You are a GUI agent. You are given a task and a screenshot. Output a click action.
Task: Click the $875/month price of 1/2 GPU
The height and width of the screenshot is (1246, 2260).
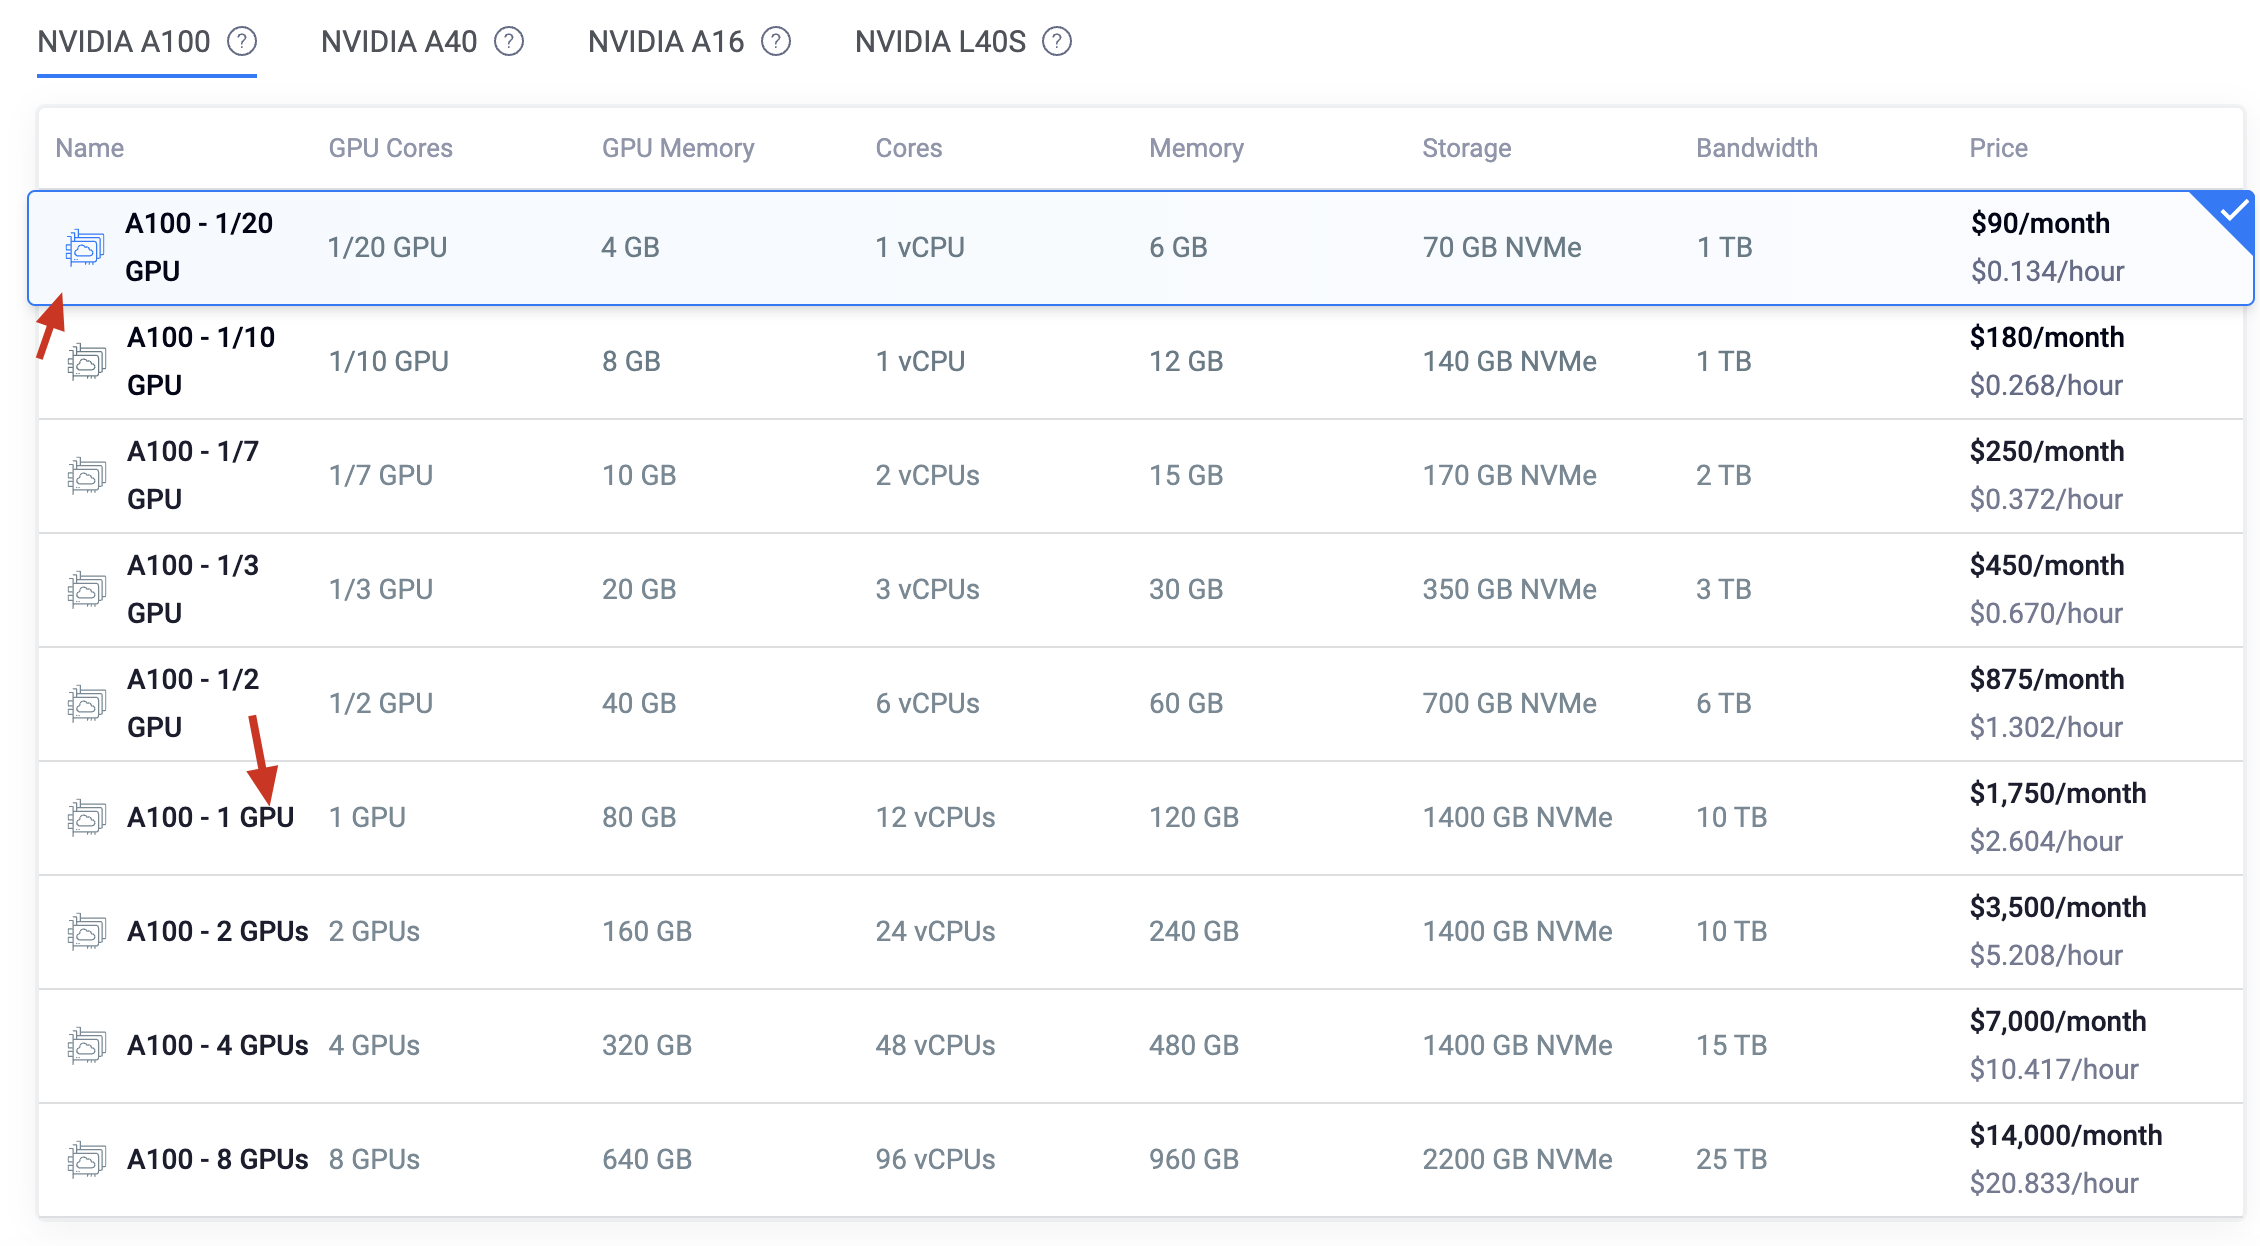click(x=2046, y=679)
